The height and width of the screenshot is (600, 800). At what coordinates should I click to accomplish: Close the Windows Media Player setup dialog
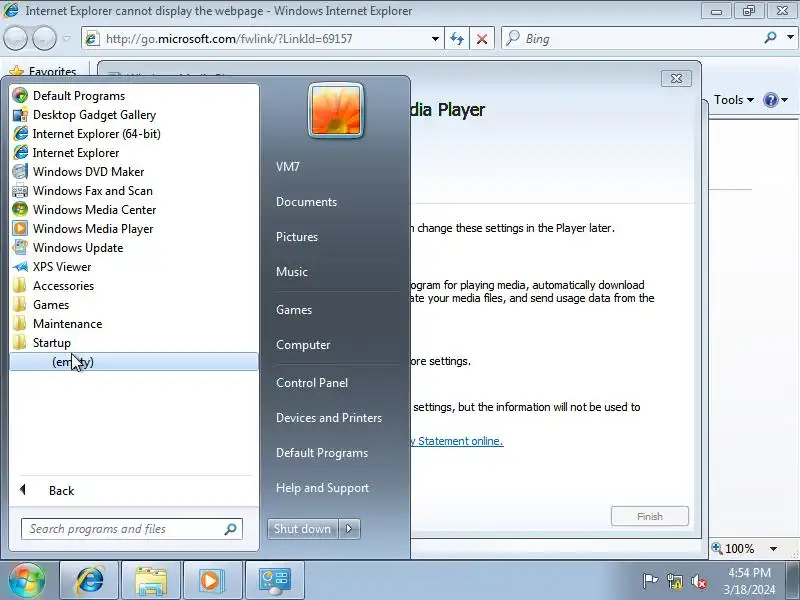click(x=677, y=79)
